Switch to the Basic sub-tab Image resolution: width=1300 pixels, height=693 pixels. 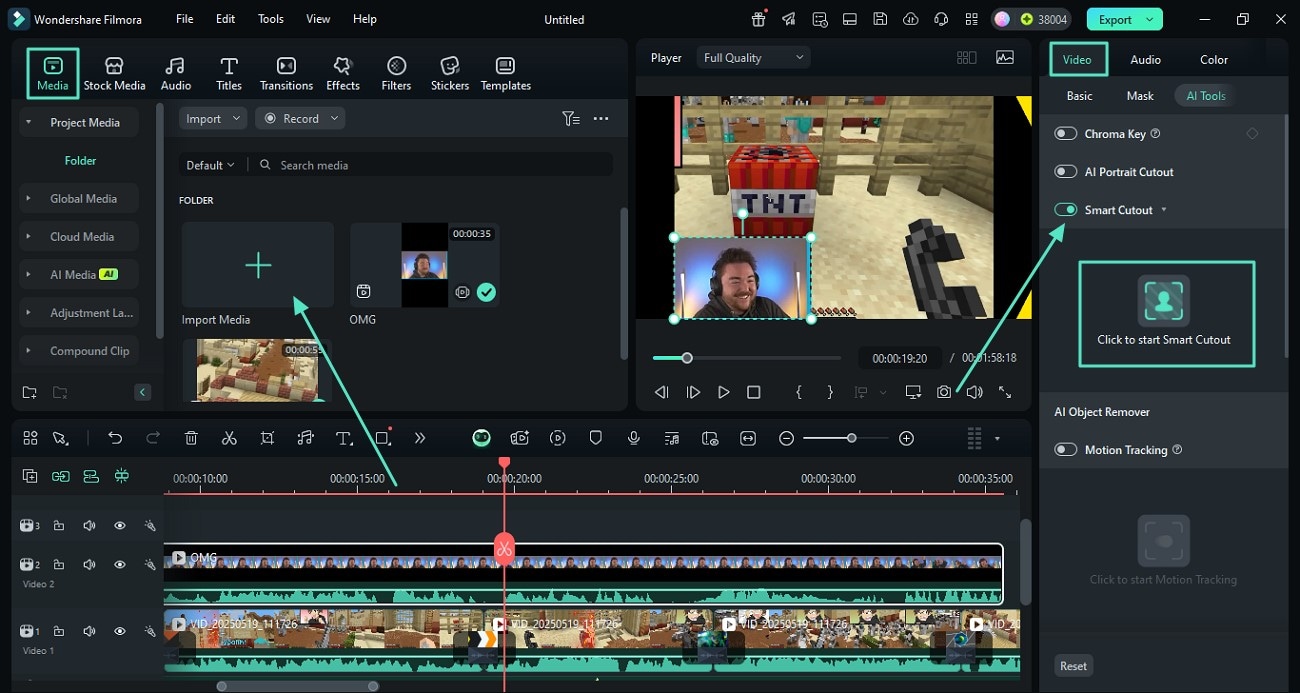(x=1079, y=96)
